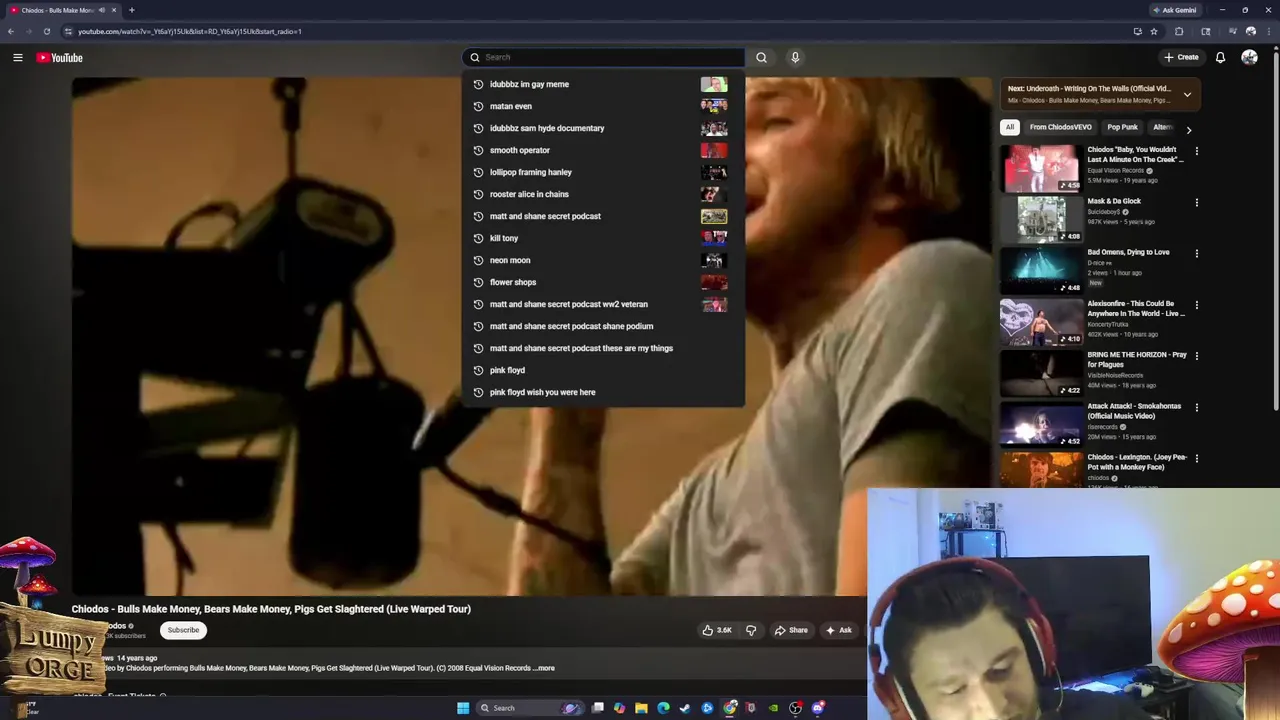Go to YouTube home via the logo

[60, 57]
